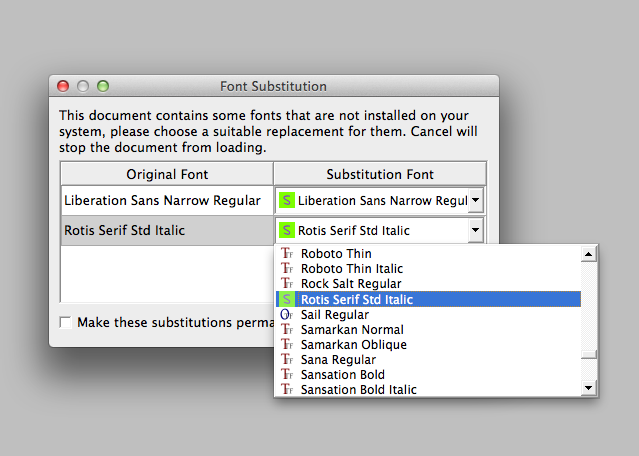Viewport: 639px width, 456px height.
Task: Click the green S icon in Rotis substitution field
Action: click(287, 231)
